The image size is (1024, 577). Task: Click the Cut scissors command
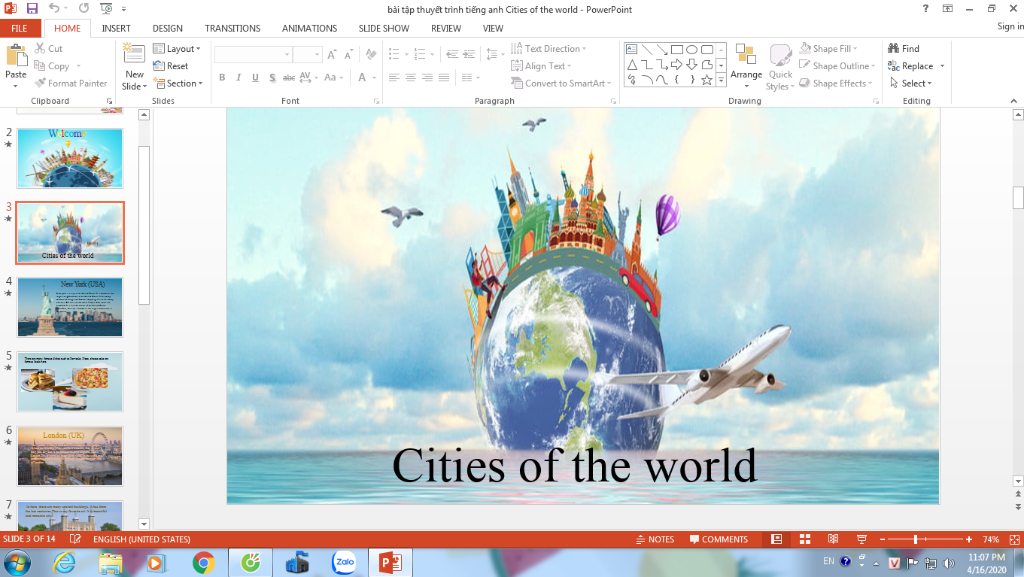pos(48,48)
